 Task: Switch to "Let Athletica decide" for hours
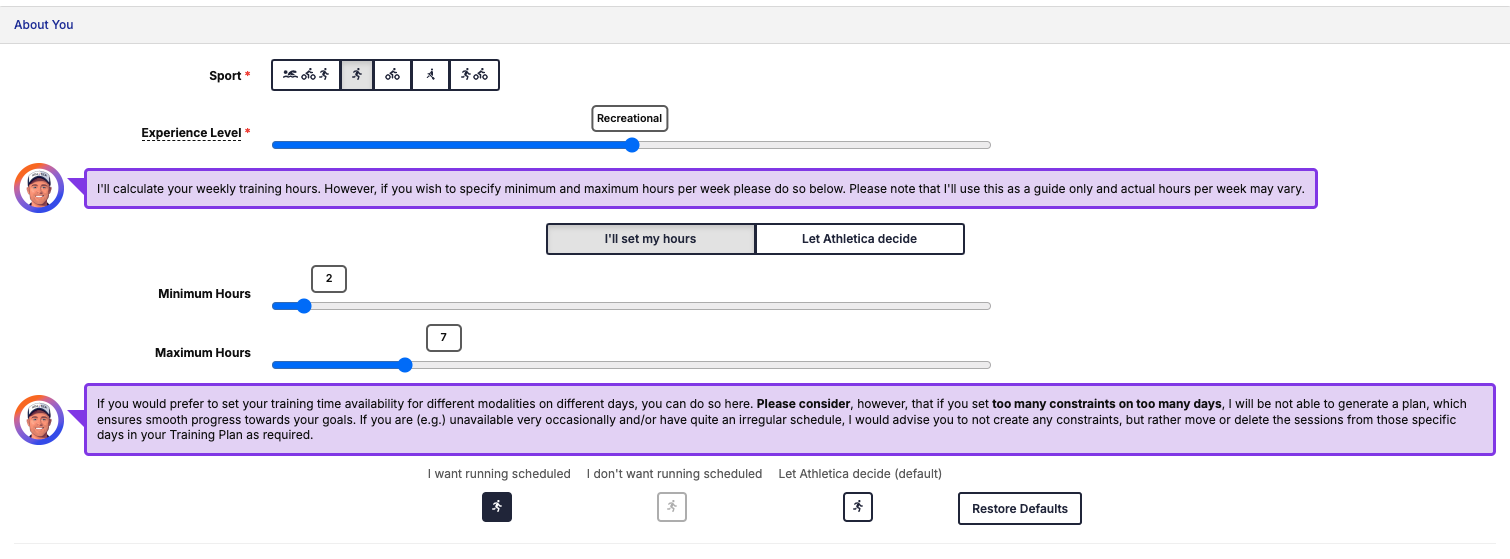point(859,239)
